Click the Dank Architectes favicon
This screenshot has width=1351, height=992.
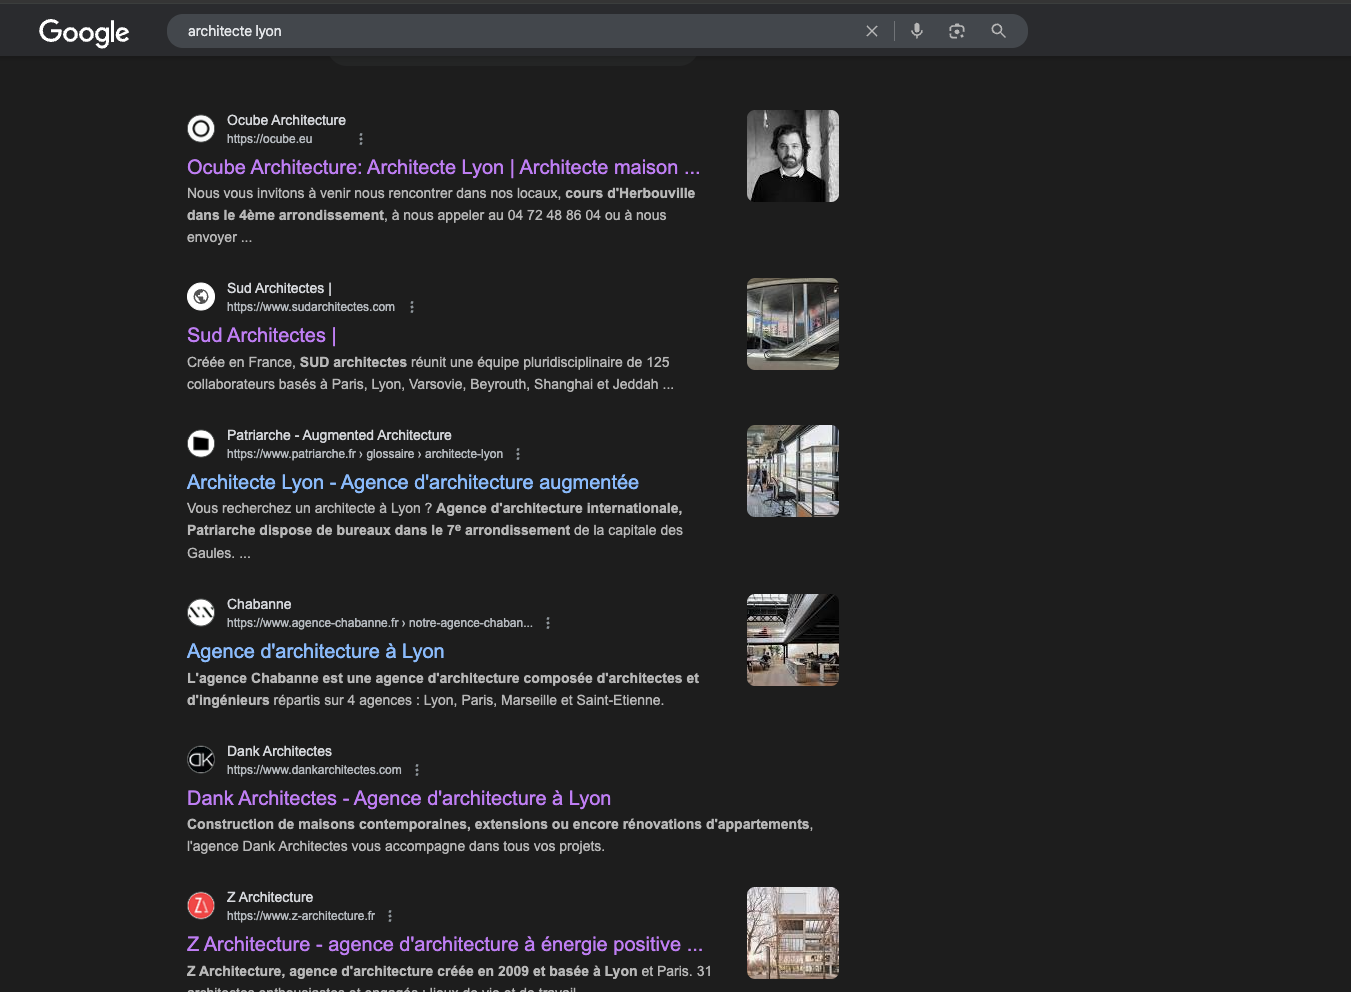[x=201, y=760]
